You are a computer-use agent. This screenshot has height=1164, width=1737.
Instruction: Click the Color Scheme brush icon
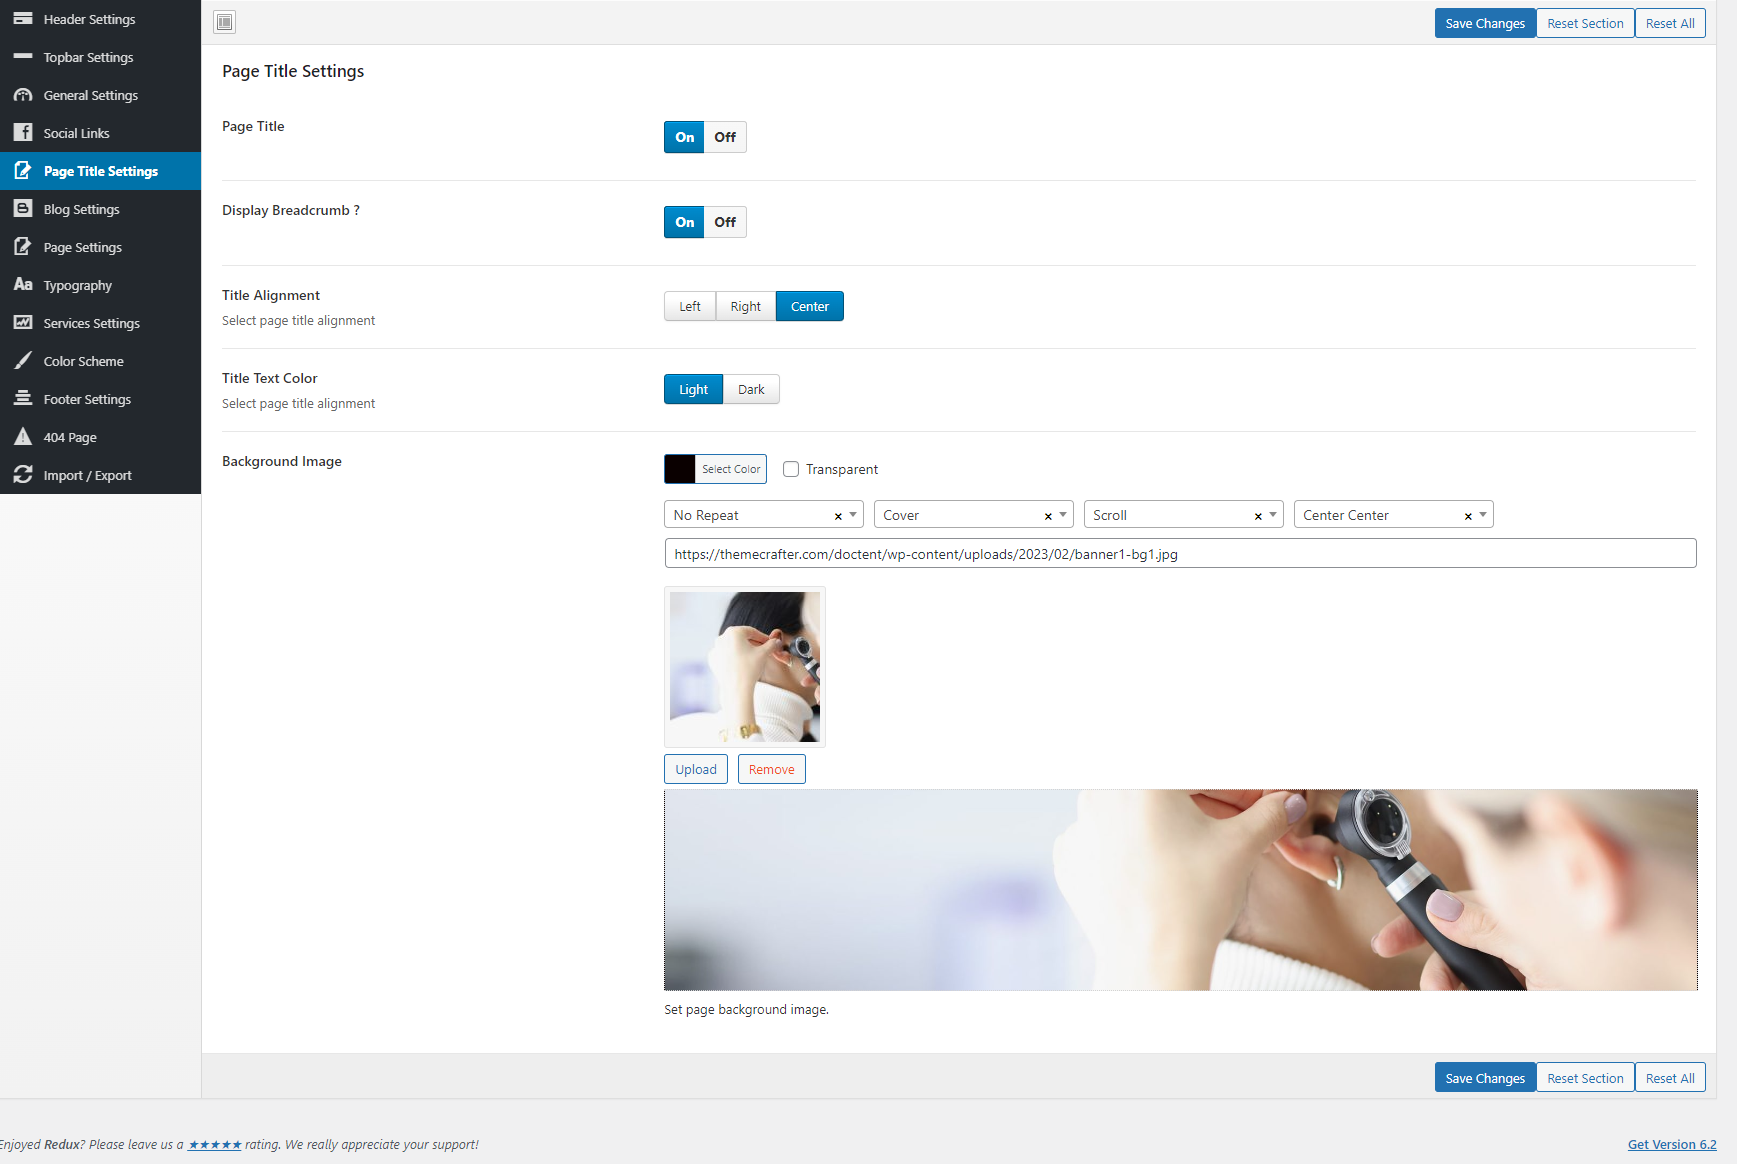pos(23,361)
